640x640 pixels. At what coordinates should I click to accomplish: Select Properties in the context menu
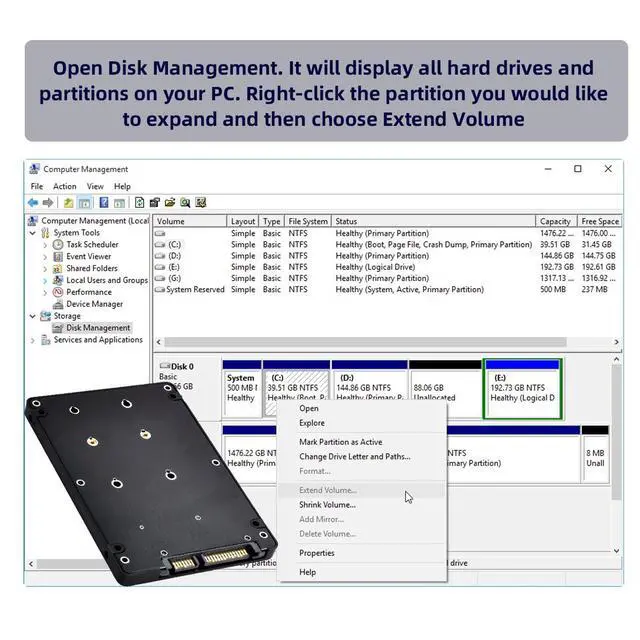click(x=317, y=553)
